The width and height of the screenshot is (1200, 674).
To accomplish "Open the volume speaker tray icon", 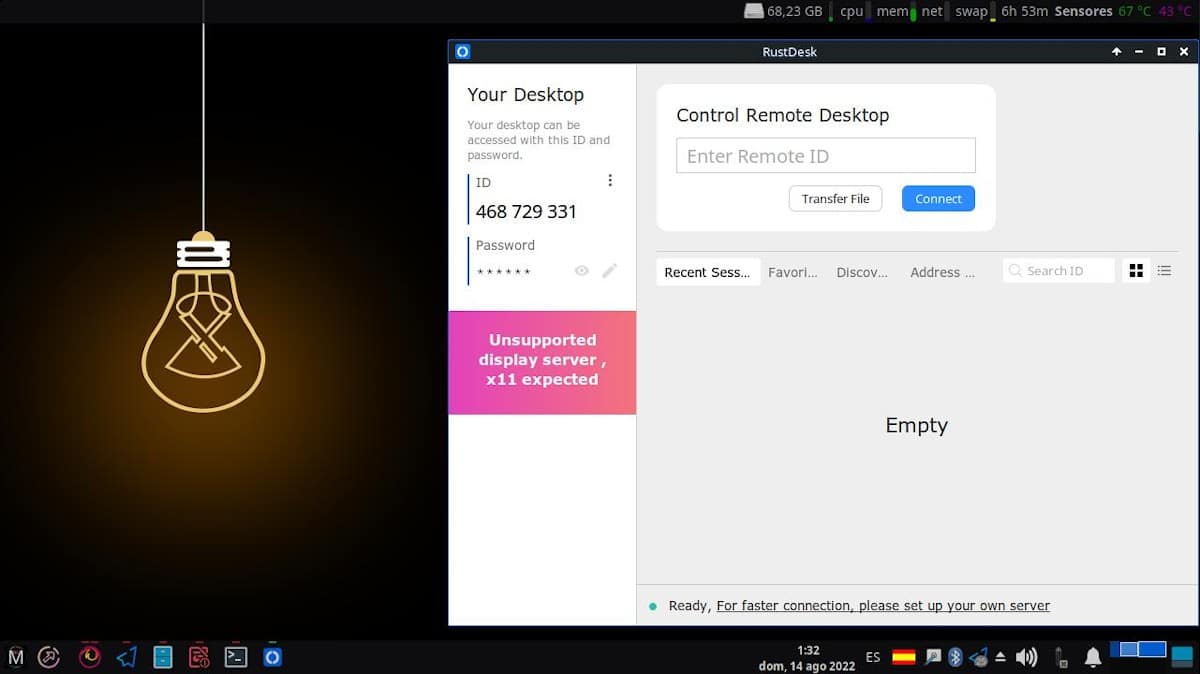I will tap(1026, 657).
